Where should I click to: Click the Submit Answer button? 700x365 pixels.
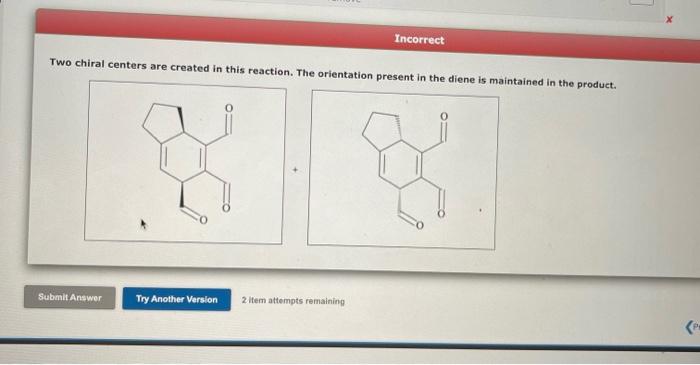pyautogui.click(x=70, y=297)
